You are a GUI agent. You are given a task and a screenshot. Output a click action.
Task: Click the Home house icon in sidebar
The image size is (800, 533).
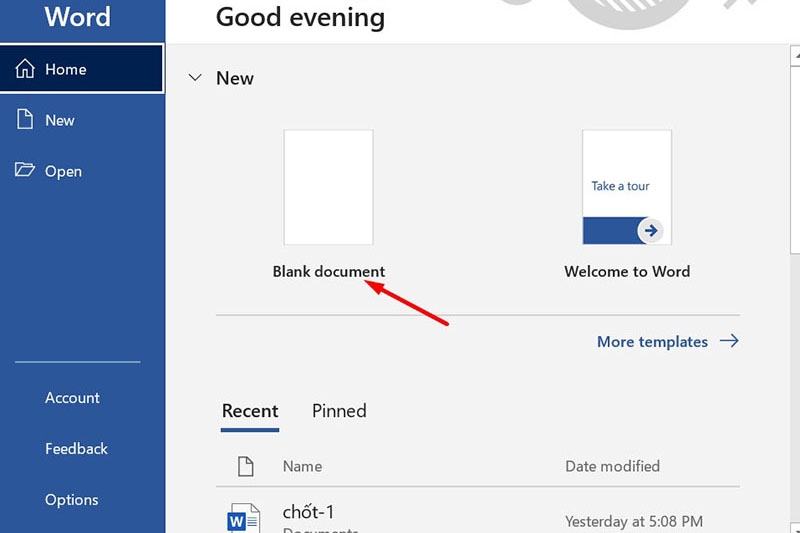(x=24, y=68)
